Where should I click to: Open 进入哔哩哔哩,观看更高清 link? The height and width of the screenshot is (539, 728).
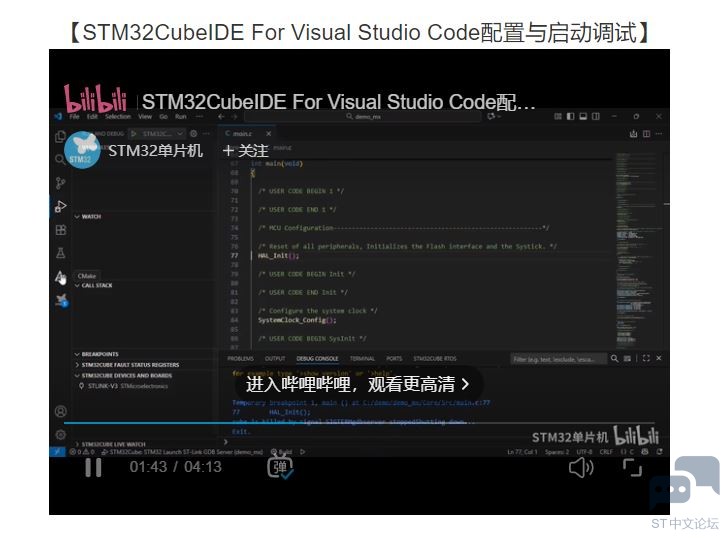[358, 384]
